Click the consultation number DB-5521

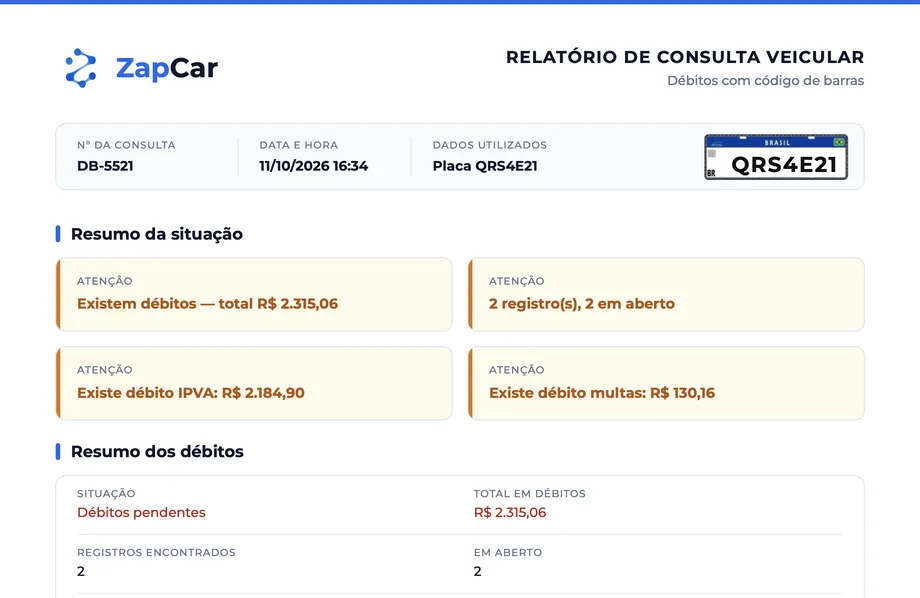coord(105,166)
